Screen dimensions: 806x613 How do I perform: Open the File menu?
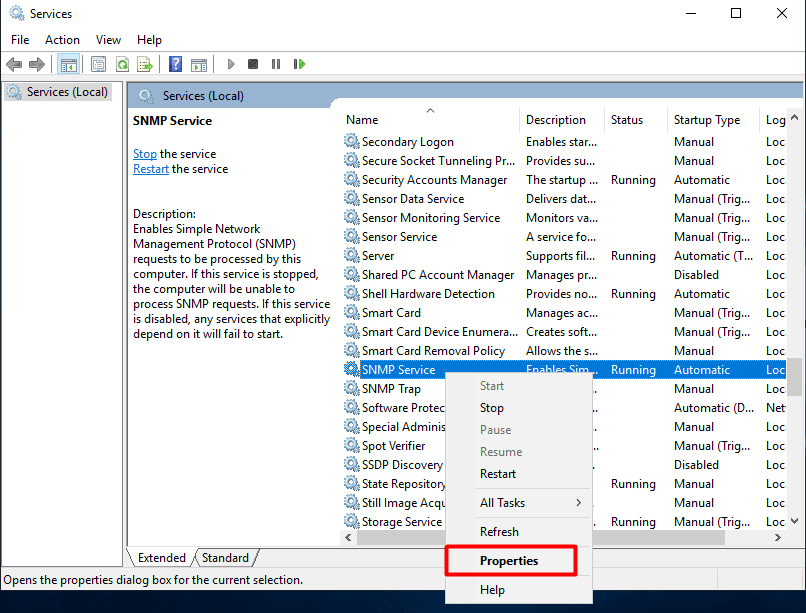pyautogui.click(x=20, y=40)
